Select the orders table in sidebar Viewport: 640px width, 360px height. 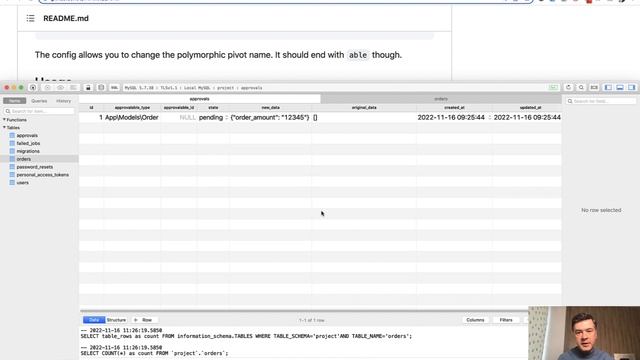pos(24,159)
